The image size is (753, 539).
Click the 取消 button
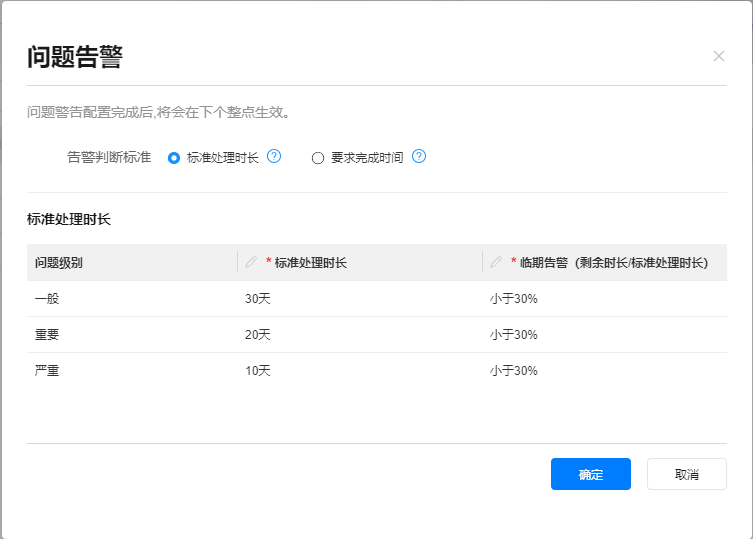tap(687, 474)
